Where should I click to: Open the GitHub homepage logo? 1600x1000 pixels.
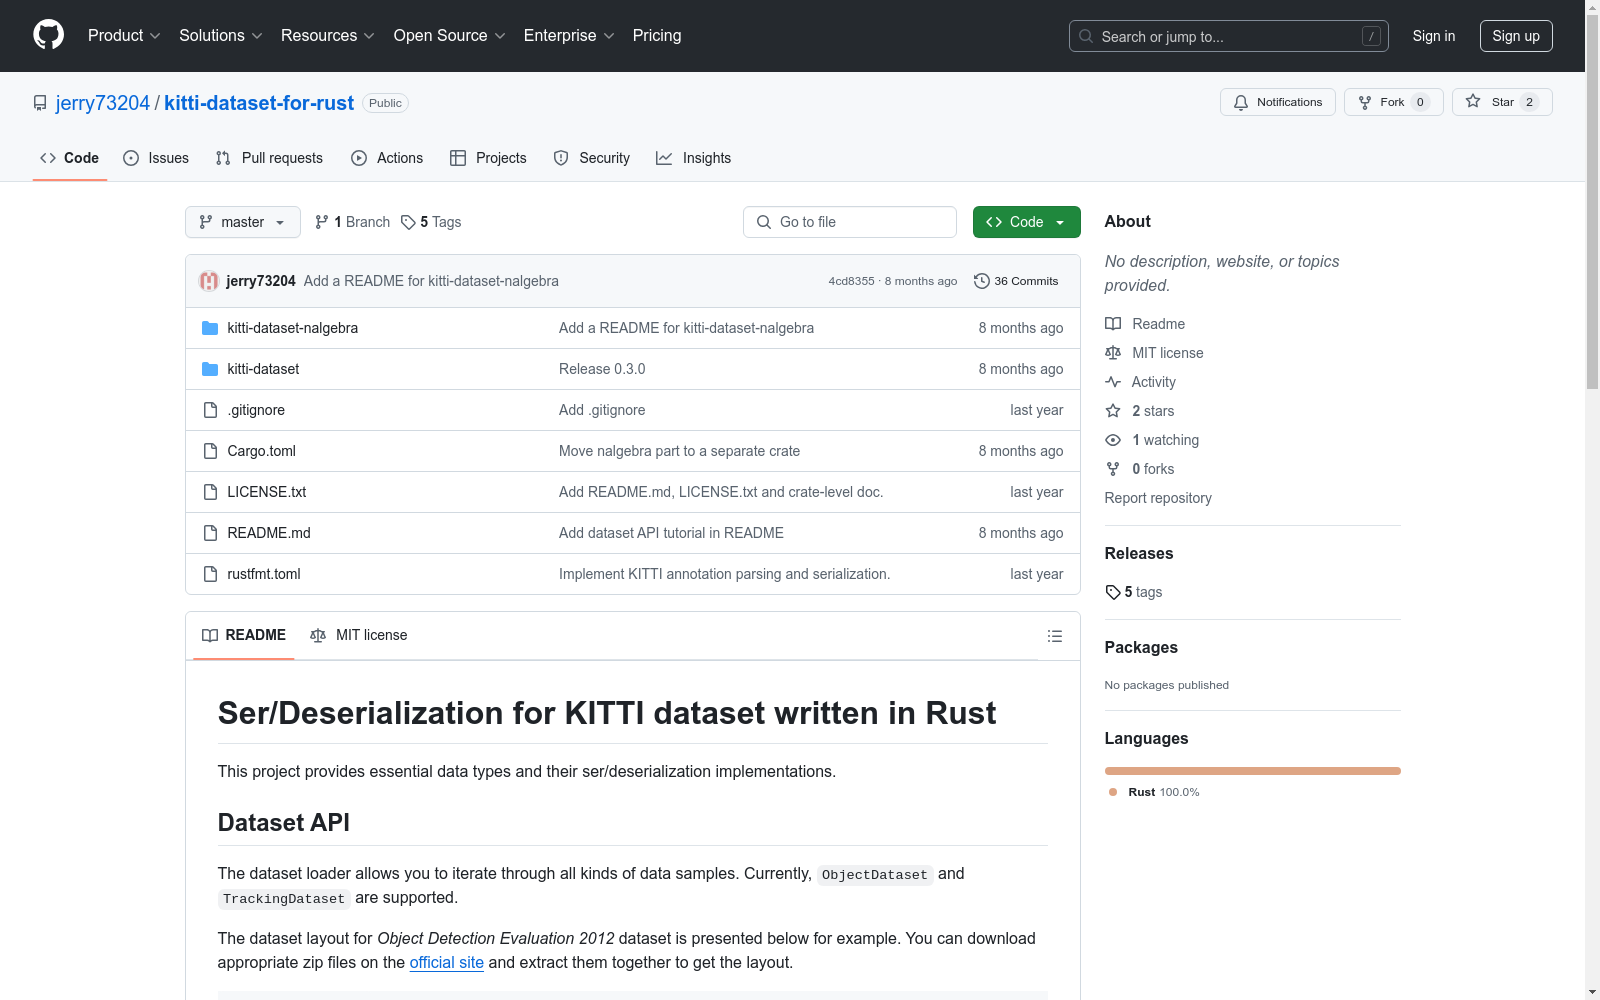pyautogui.click(x=48, y=35)
